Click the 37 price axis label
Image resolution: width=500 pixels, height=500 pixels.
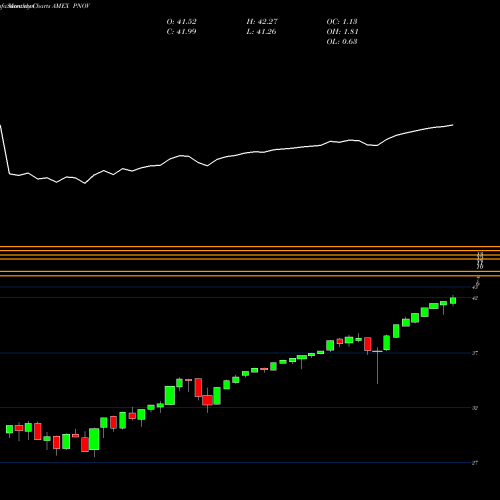coord(475,353)
